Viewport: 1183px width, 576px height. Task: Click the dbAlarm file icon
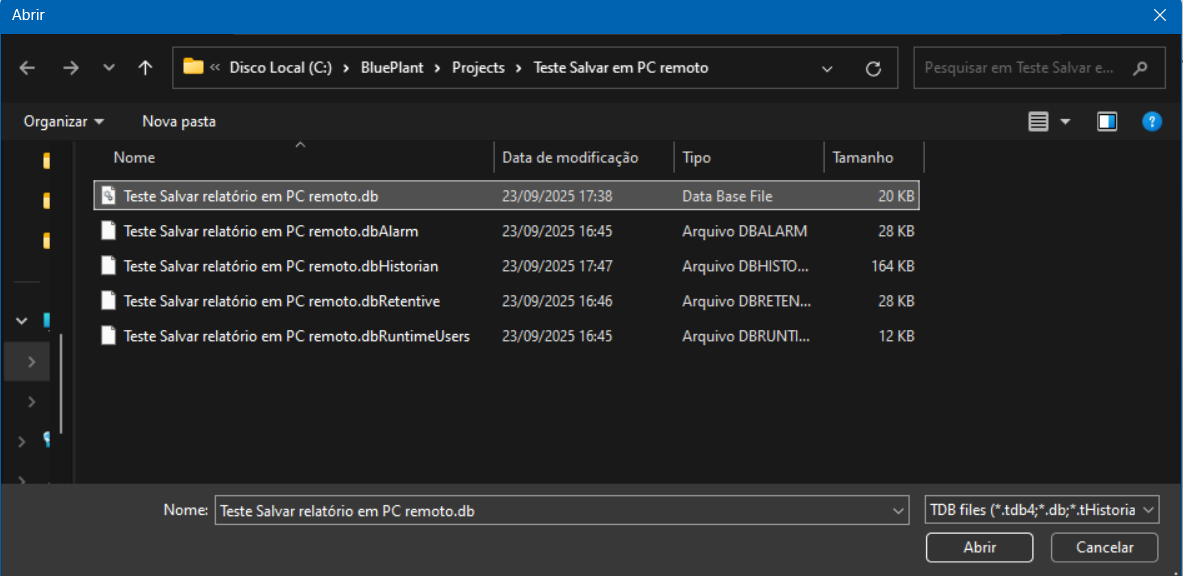[x=108, y=231]
